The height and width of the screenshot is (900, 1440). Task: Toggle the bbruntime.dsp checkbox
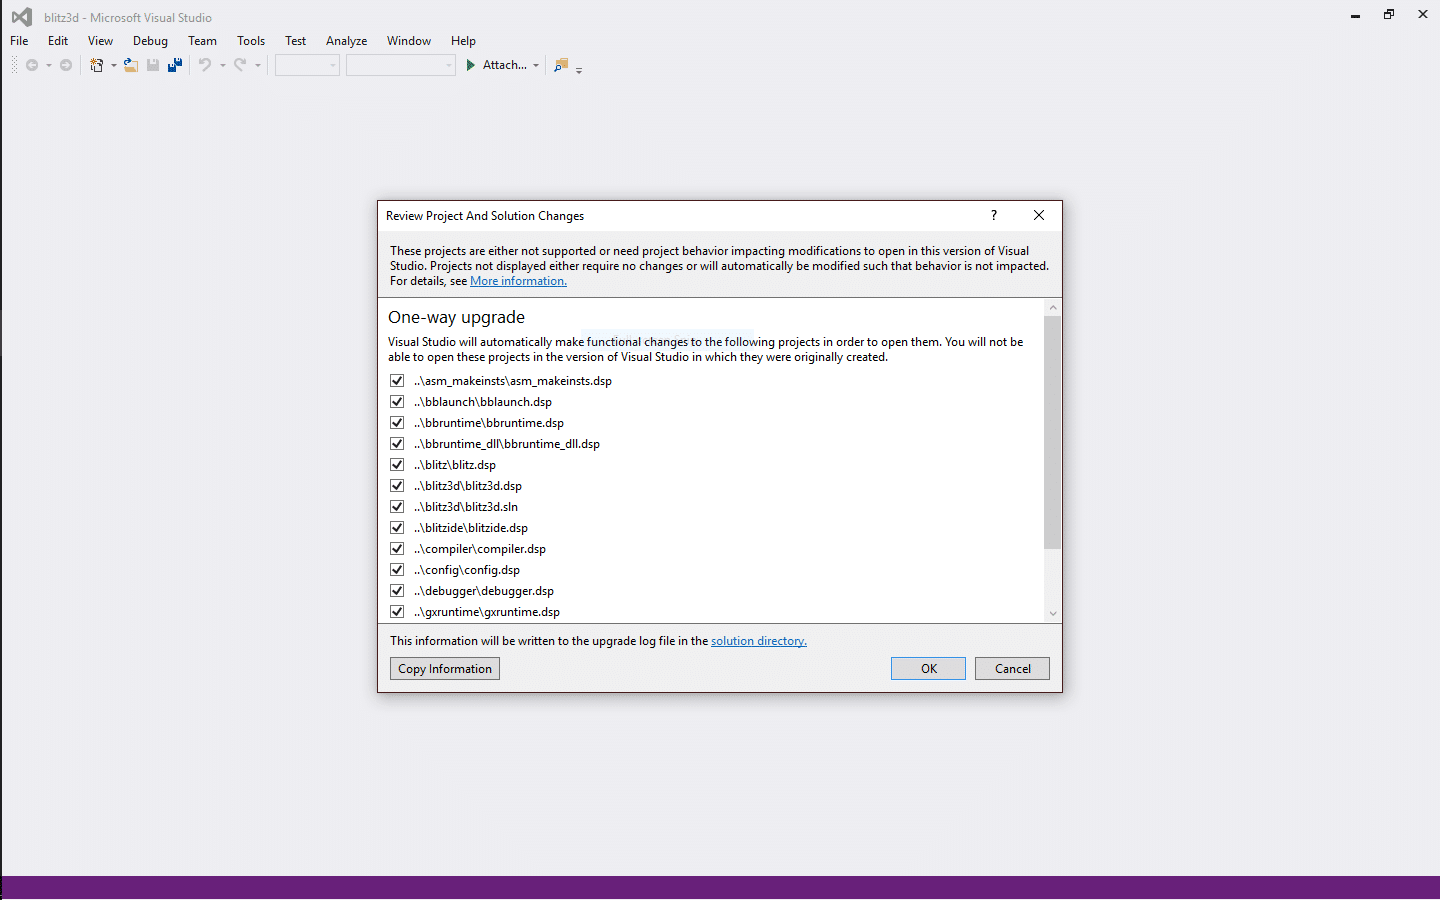click(x=397, y=423)
